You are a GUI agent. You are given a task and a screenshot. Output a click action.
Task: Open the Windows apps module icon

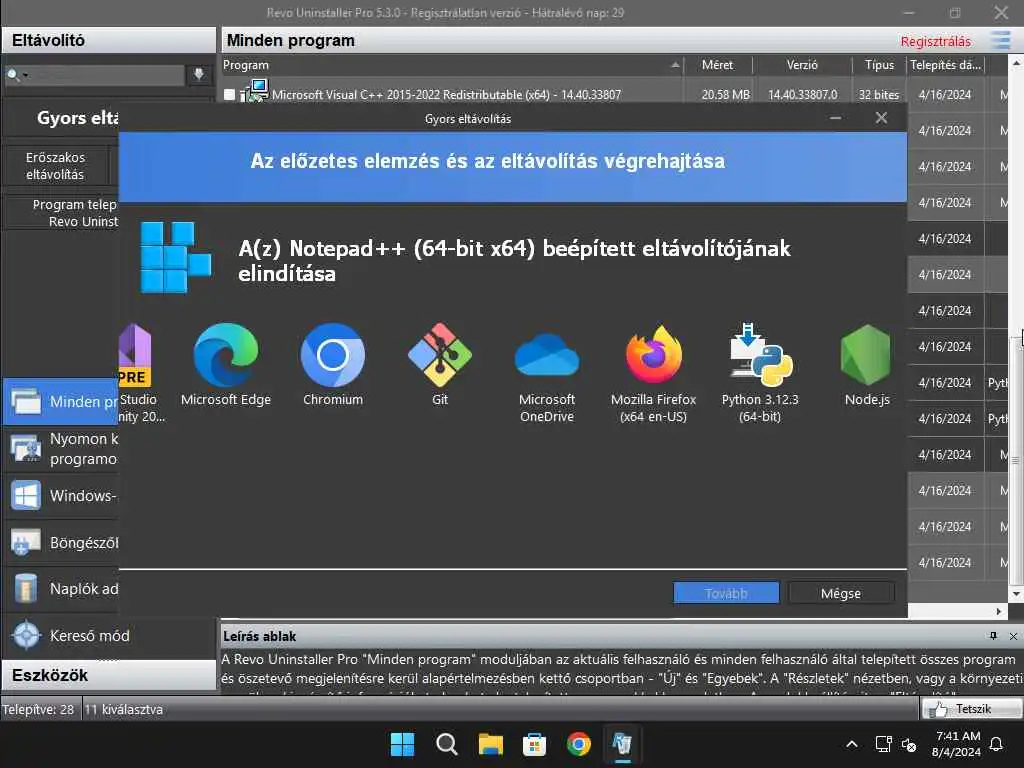coord(26,496)
